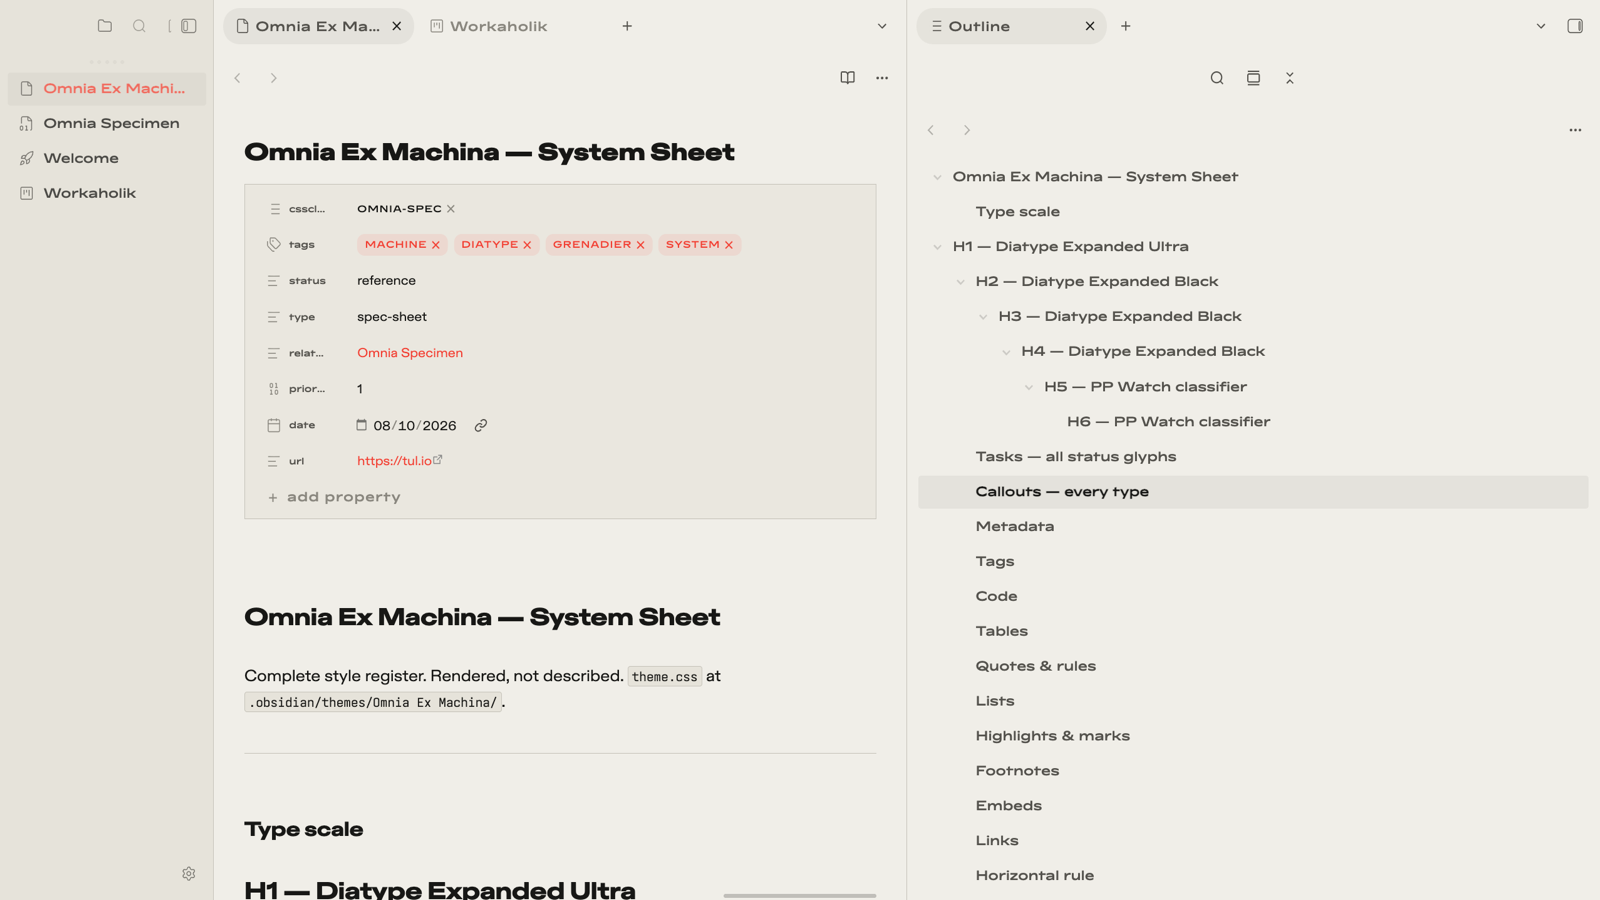
Task: Select the Omnia Ex Ma... tab
Action: [x=318, y=26]
